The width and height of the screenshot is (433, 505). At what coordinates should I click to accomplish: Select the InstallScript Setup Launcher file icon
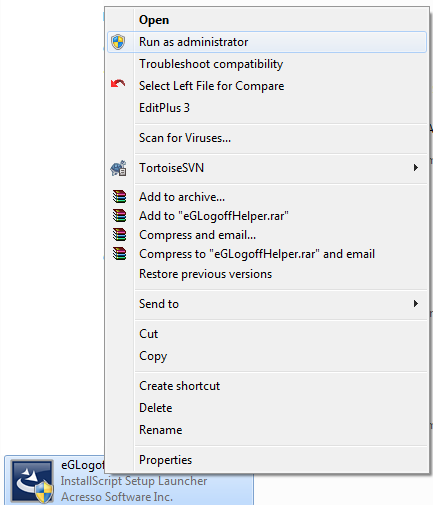(x=32, y=481)
